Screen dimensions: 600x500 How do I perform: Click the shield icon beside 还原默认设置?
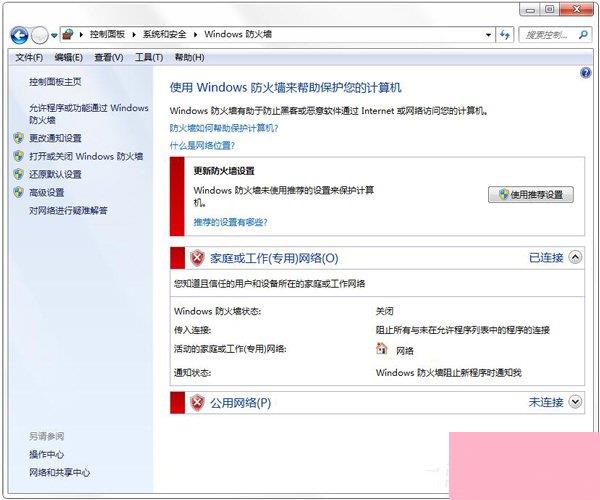click(x=18, y=174)
